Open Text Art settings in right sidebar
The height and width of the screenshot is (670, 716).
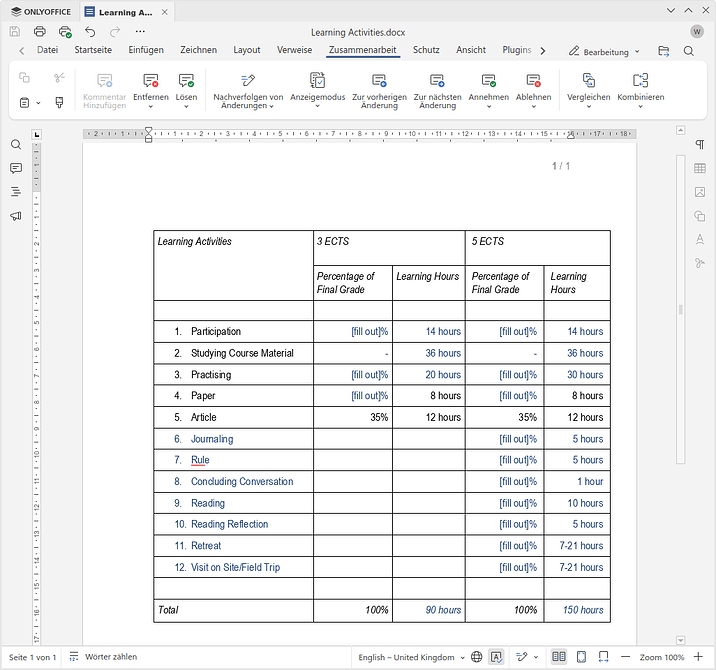tap(700, 239)
